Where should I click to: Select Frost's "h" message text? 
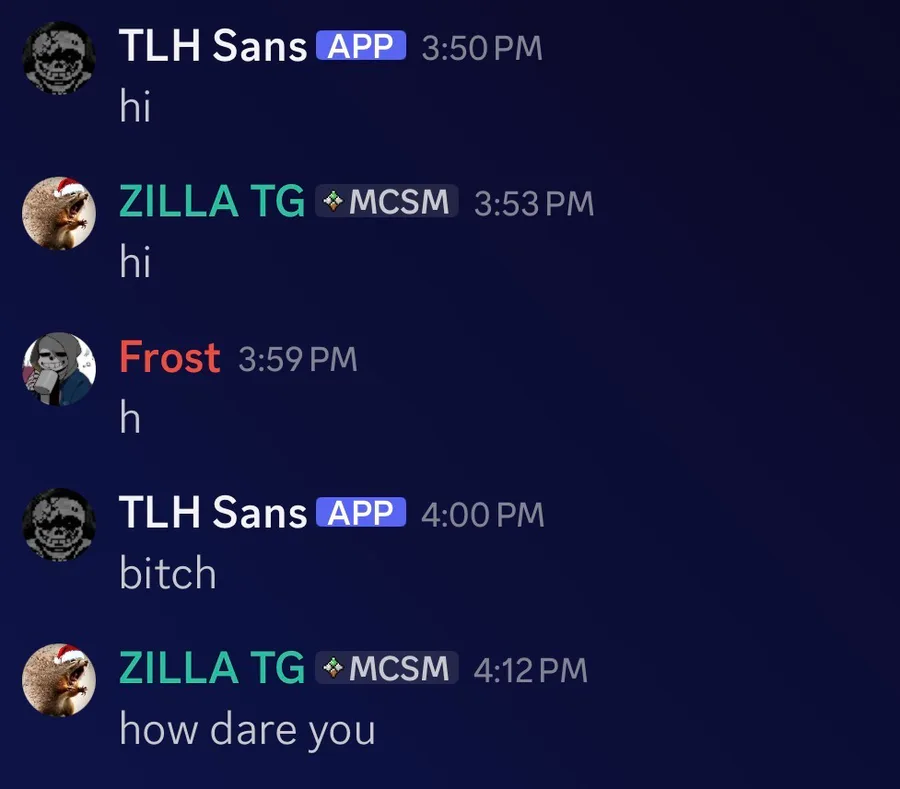click(130, 418)
